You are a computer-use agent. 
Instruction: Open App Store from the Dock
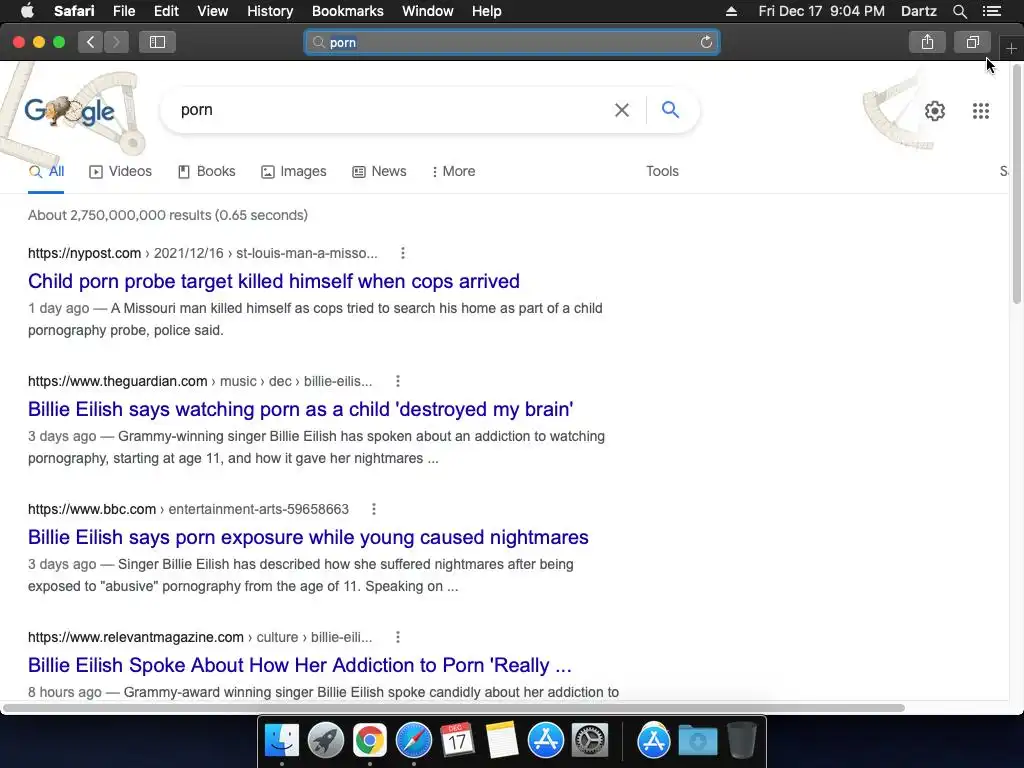(545, 741)
